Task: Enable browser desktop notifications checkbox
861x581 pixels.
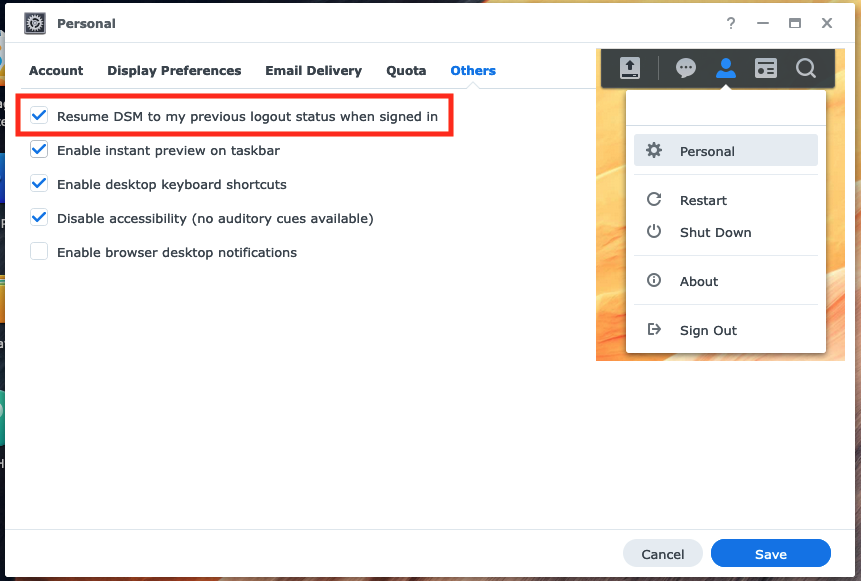Action: [x=39, y=252]
